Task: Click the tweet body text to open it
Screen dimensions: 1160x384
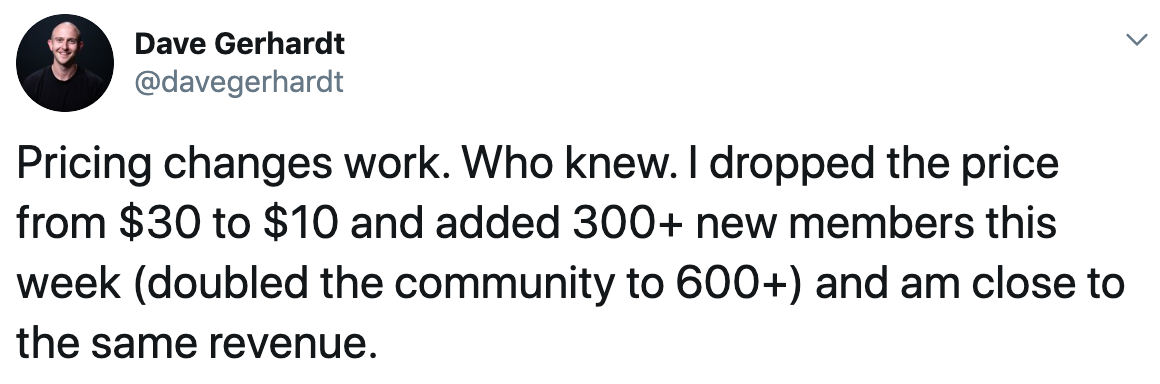Action: [570, 254]
